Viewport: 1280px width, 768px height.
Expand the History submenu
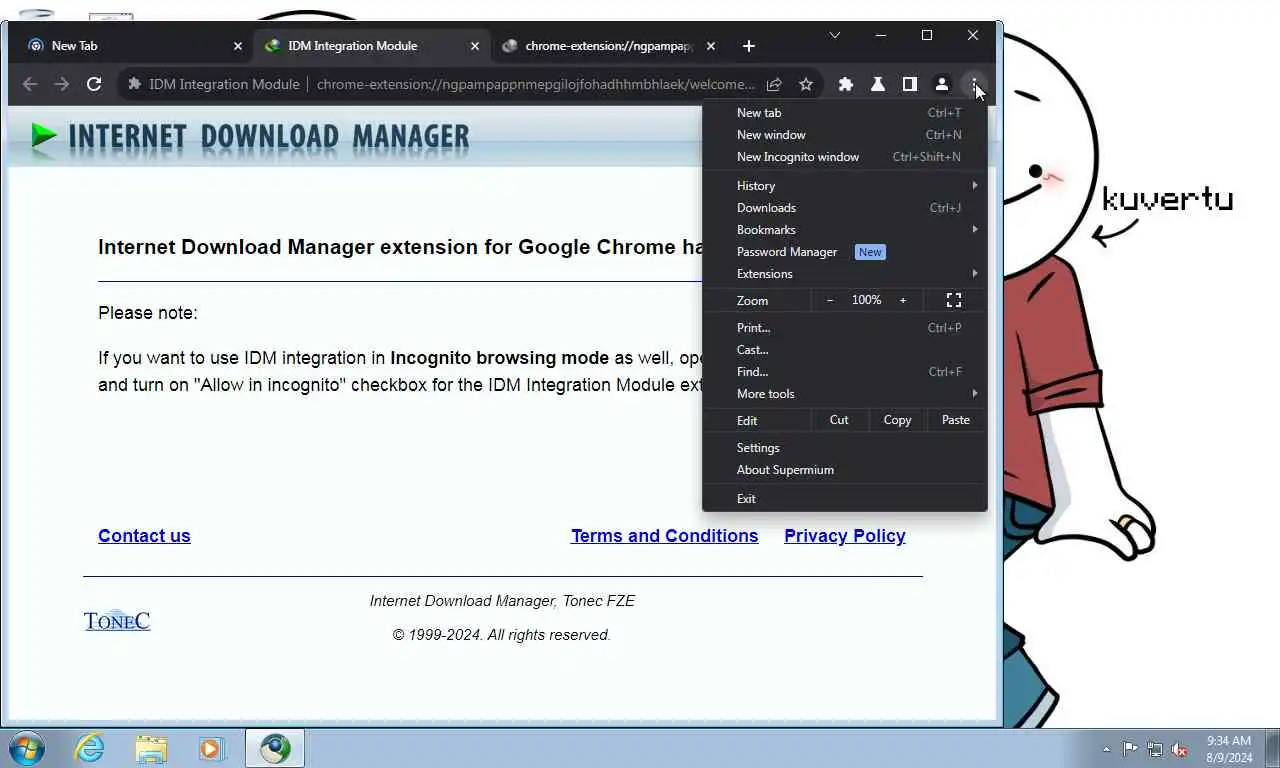845,186
